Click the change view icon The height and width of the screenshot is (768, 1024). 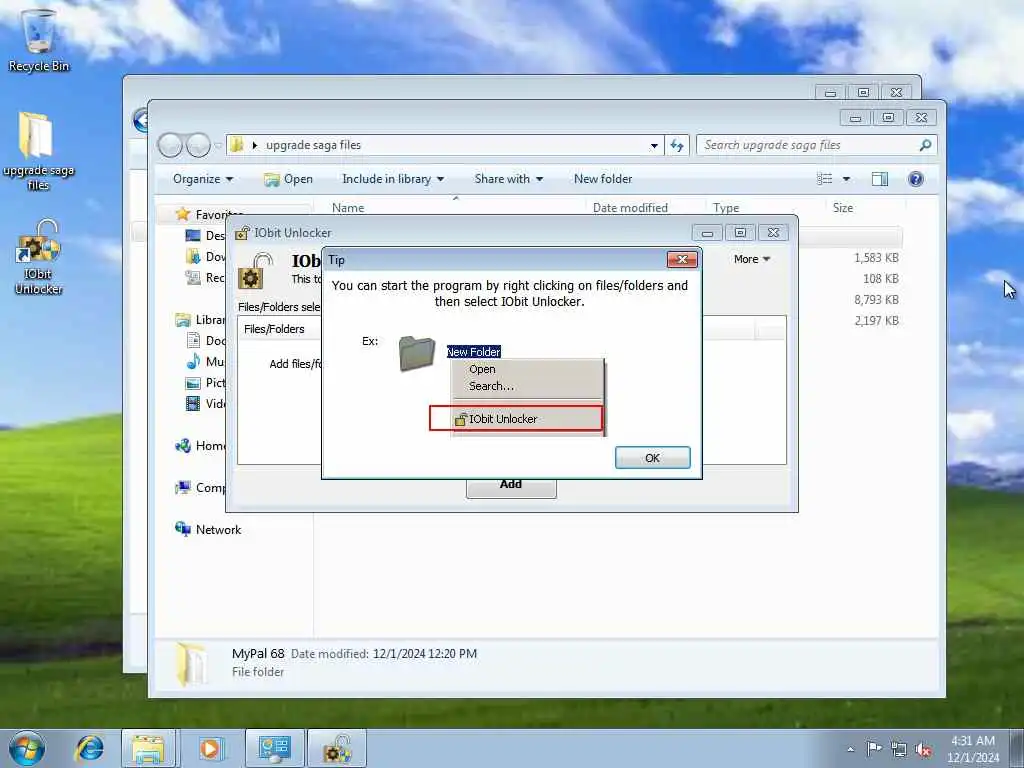825,179
